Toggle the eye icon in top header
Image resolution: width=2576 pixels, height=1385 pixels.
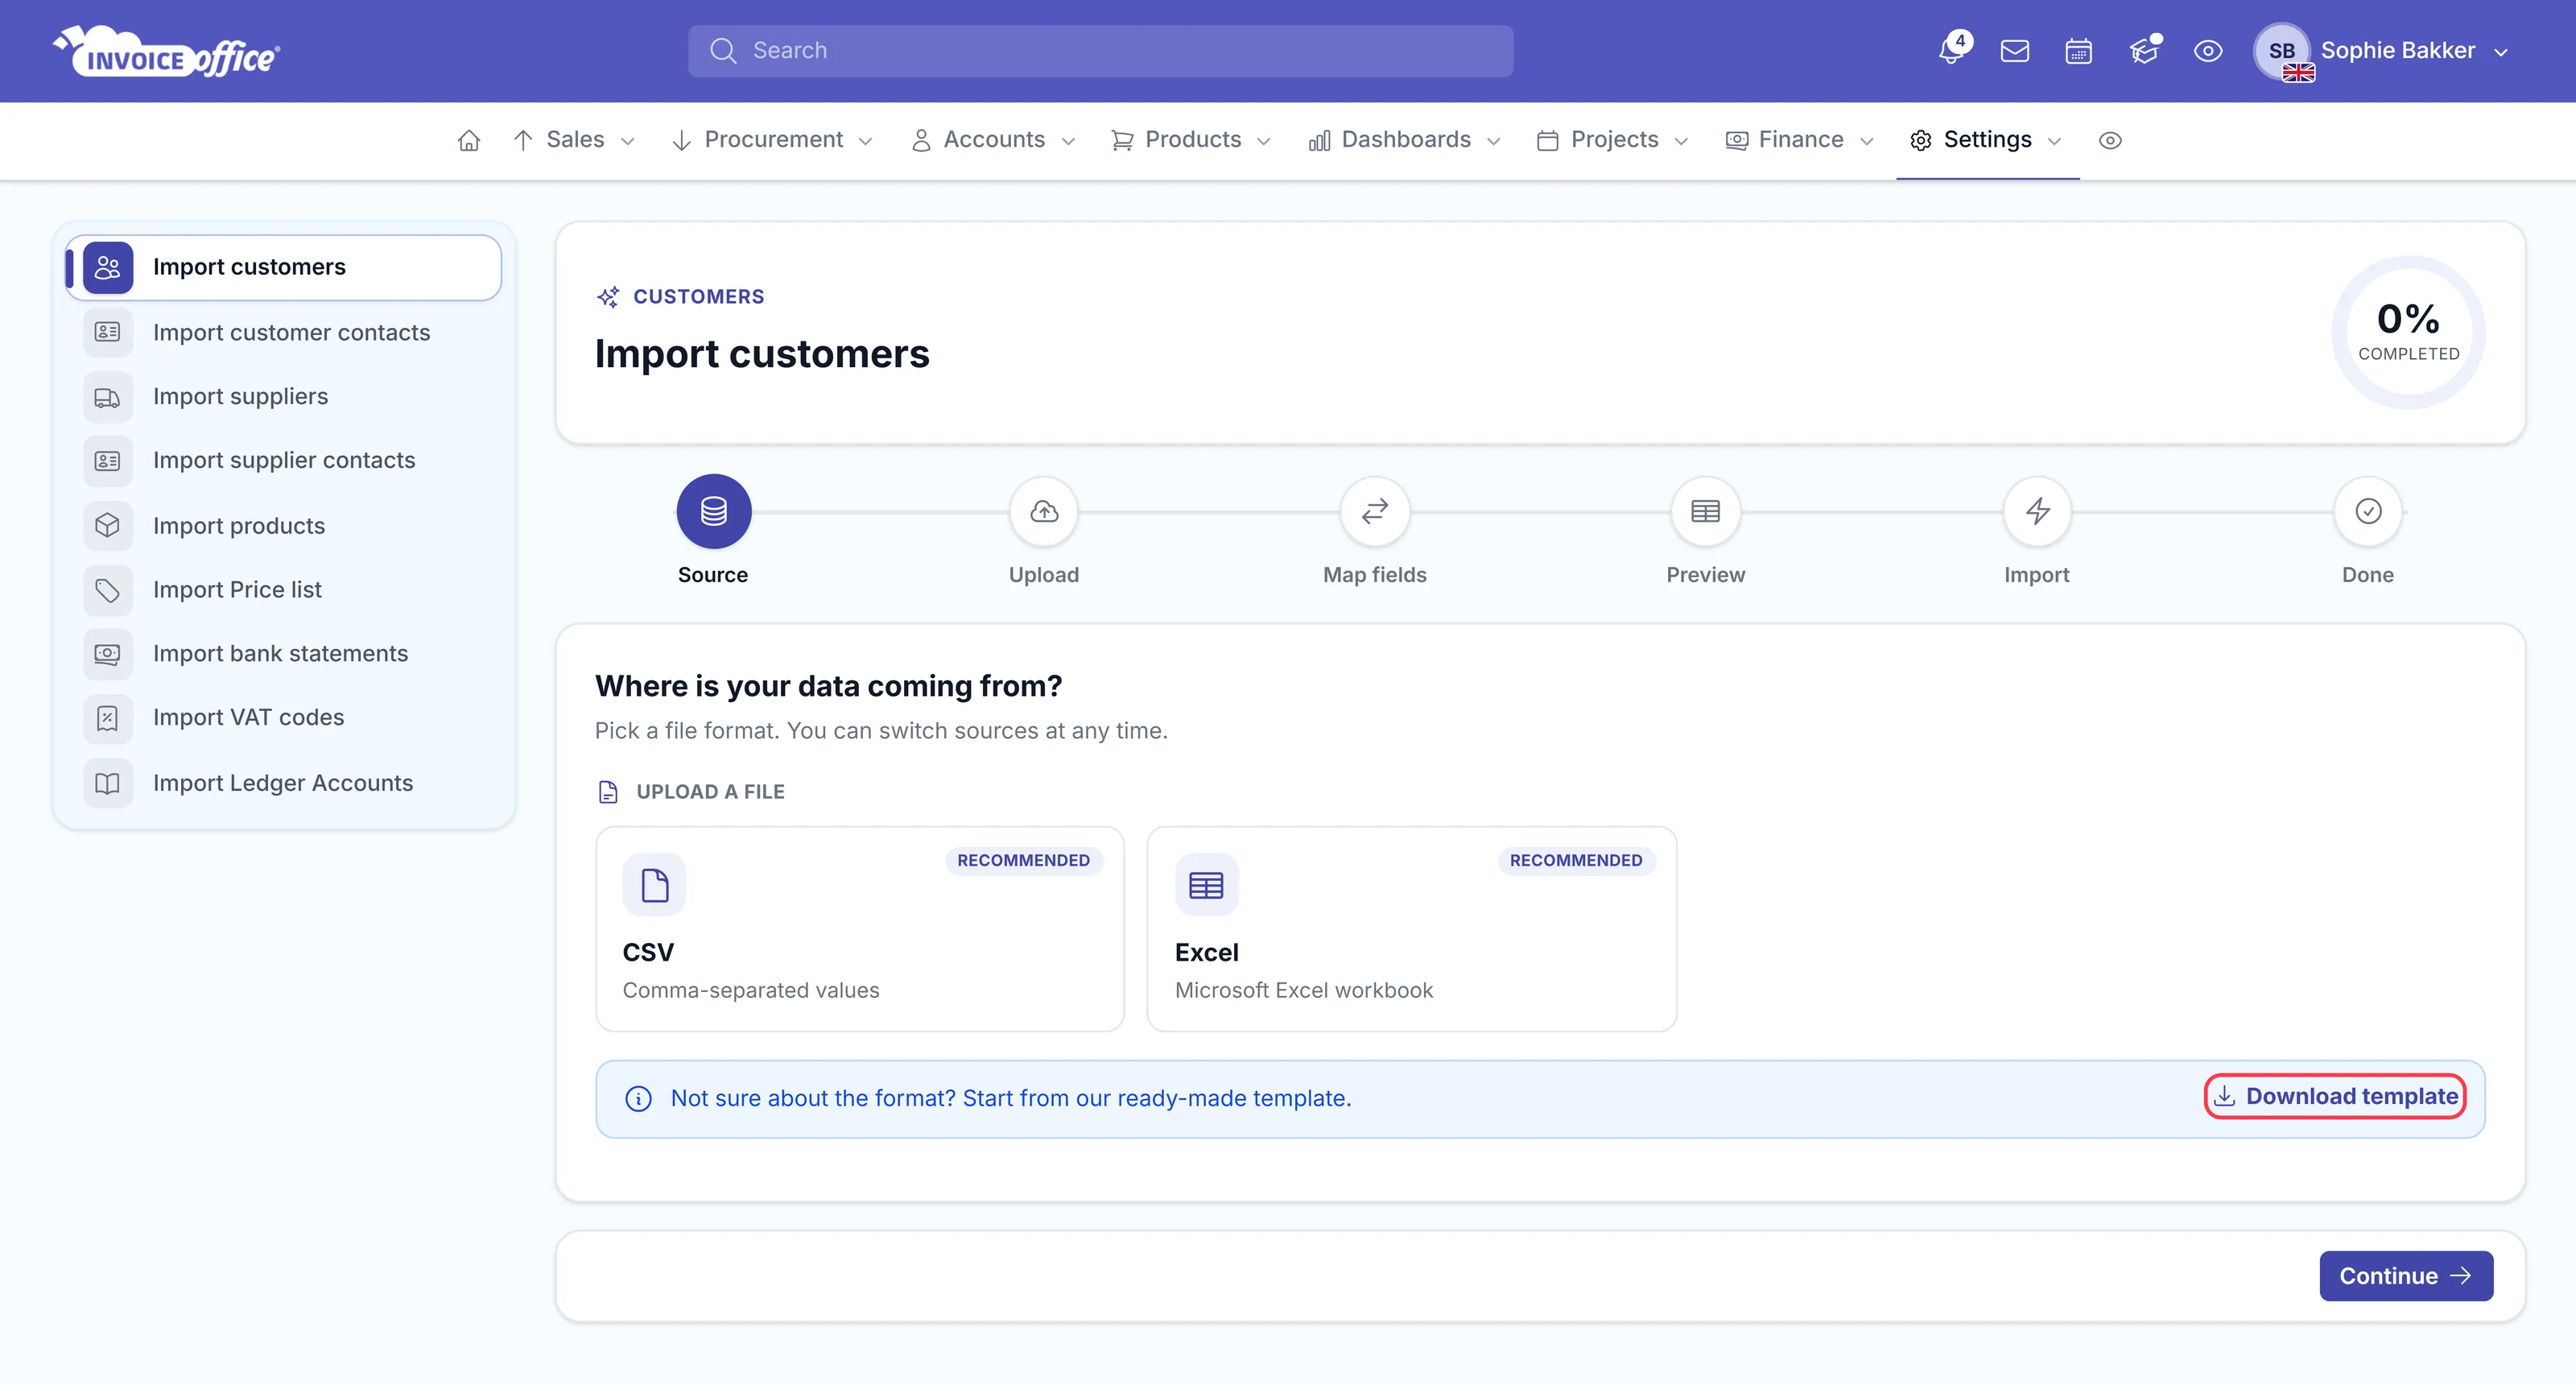2208,51
